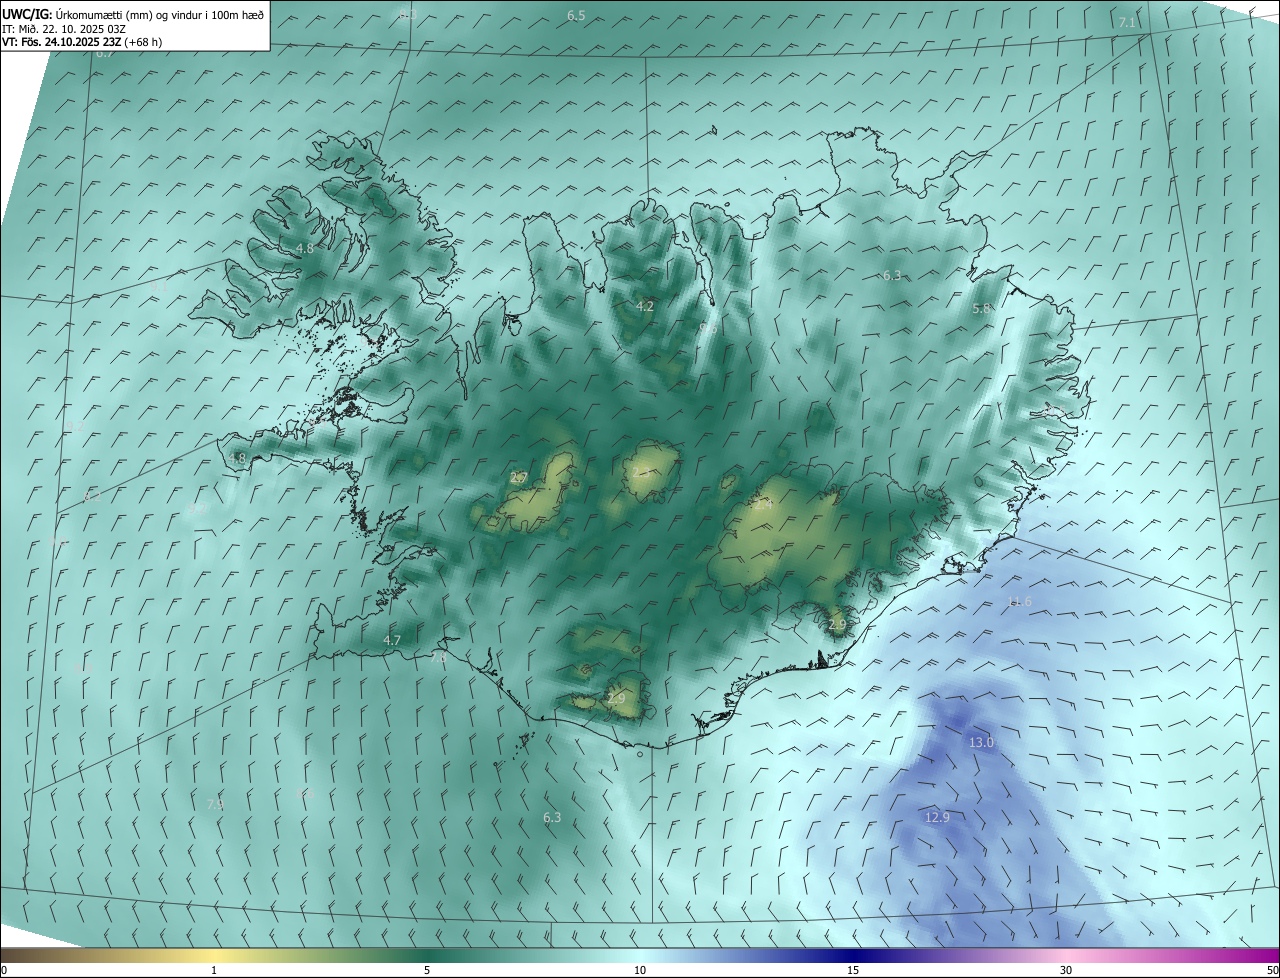The image size is (1280, 978).
Task: Click the 4.2 value label
Action: (645, 306)
